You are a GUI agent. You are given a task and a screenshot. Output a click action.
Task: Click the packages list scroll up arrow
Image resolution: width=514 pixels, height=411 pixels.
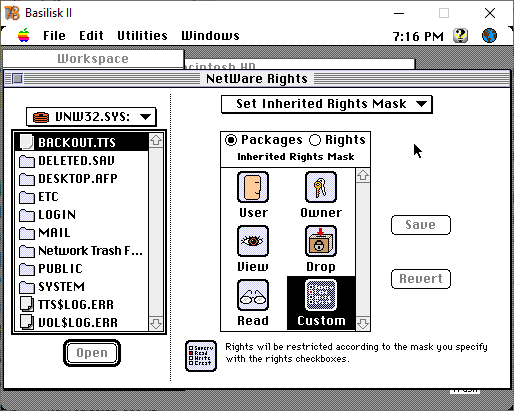[363, 175]
